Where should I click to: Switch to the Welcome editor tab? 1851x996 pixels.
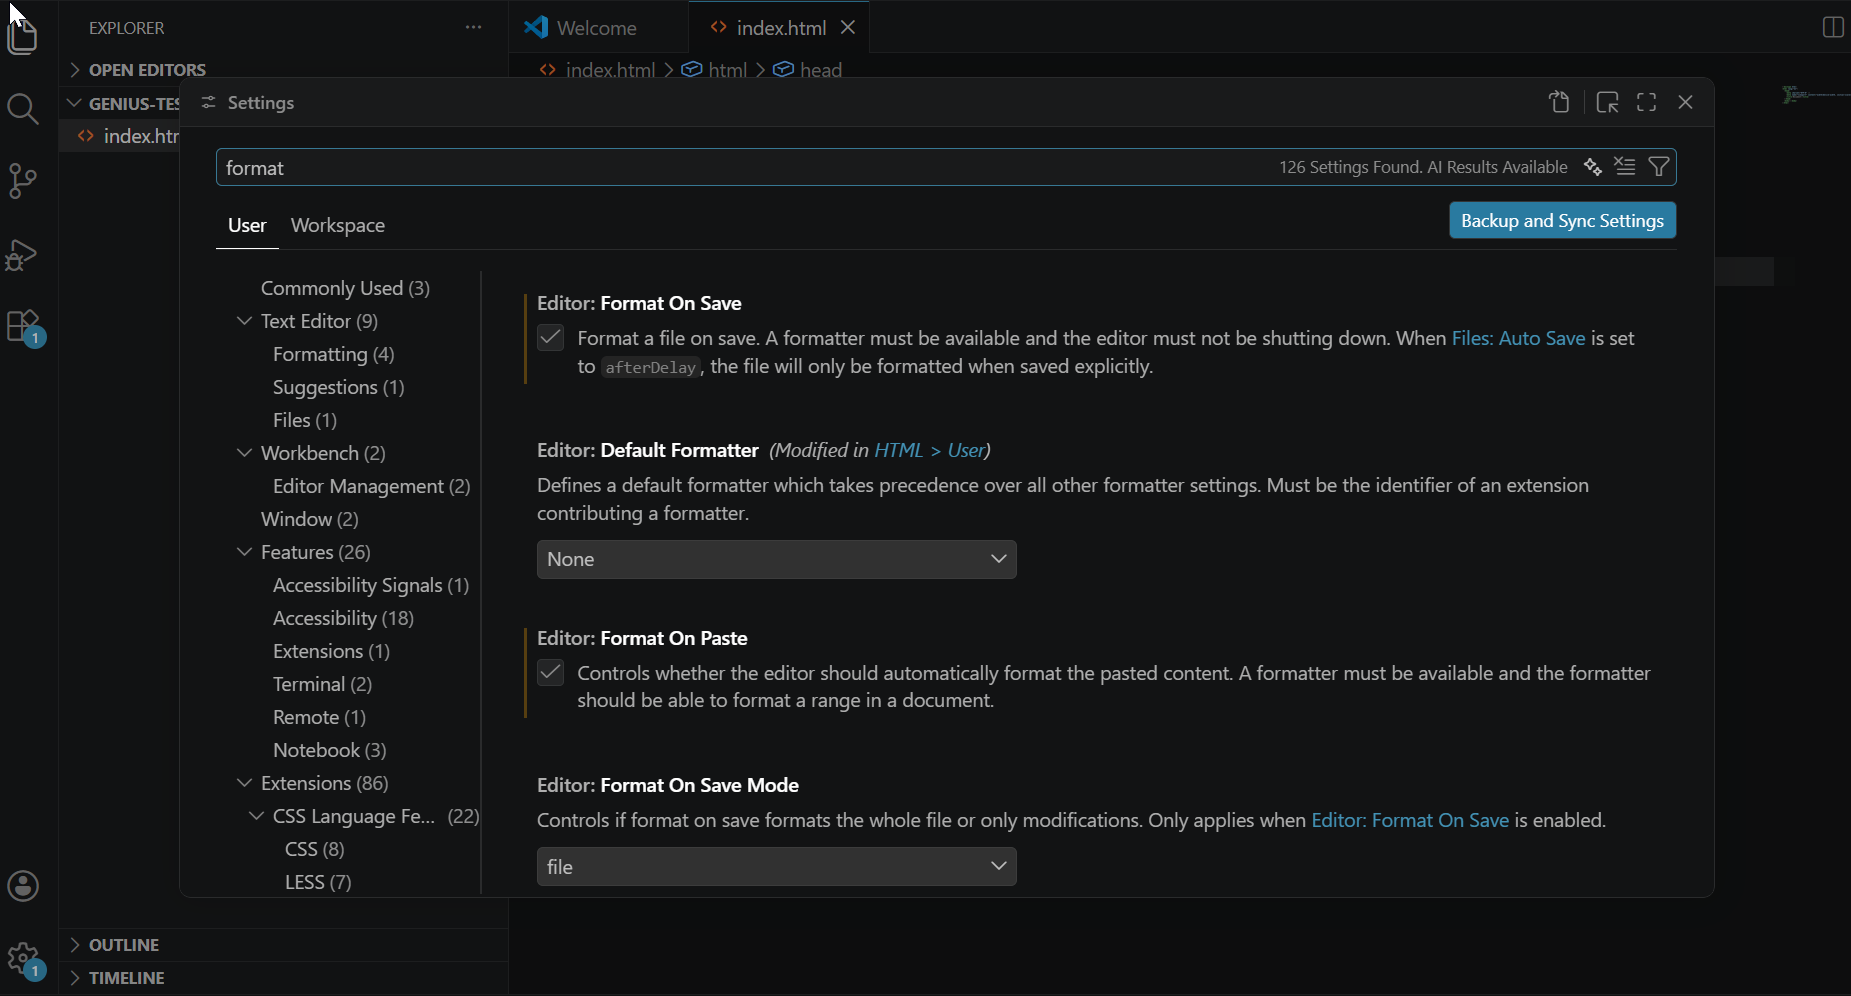[x=596, y=28]
